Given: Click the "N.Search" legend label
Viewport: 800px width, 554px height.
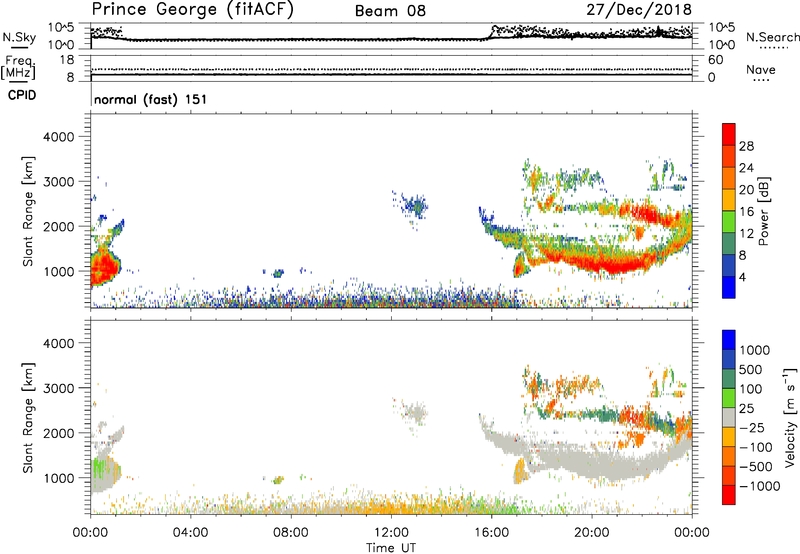Looking at the screenshot, I should tap(772, 37).
